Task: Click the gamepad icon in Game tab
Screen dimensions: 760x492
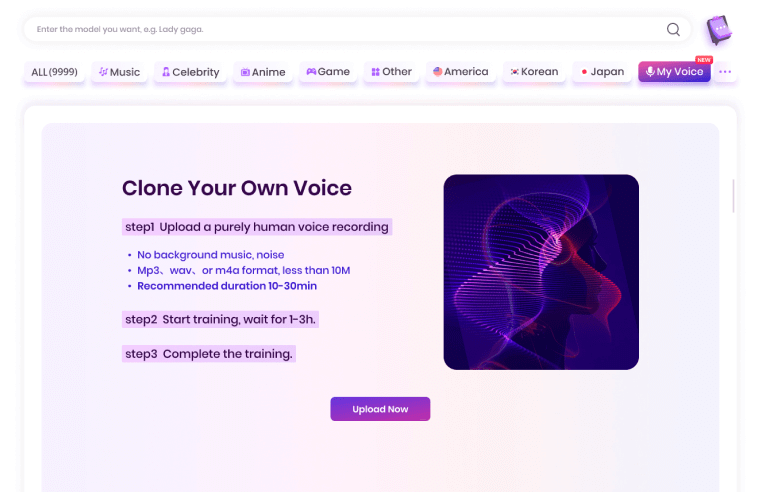Action: click(311, 72)
